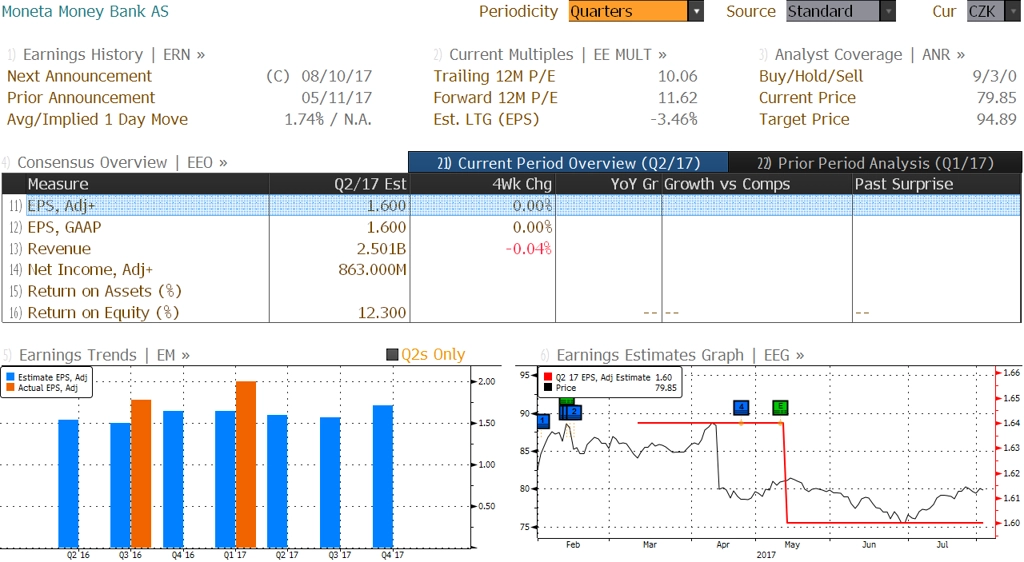
Task: Click the Growth vs Comps column header
Action: [757, 184]
